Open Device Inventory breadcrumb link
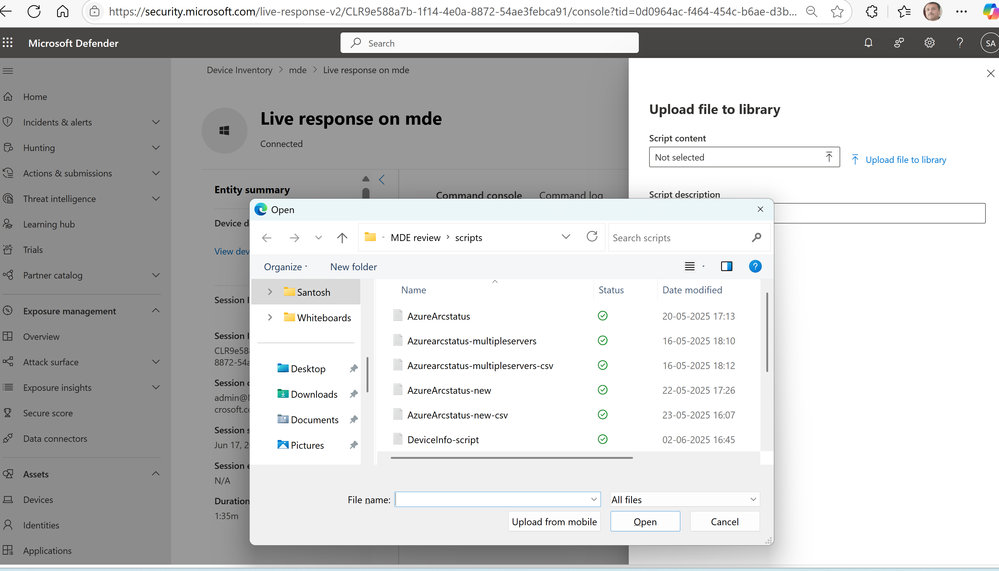Image resolution: width=999 pixels, height=571 pixels. coord(240,70)
